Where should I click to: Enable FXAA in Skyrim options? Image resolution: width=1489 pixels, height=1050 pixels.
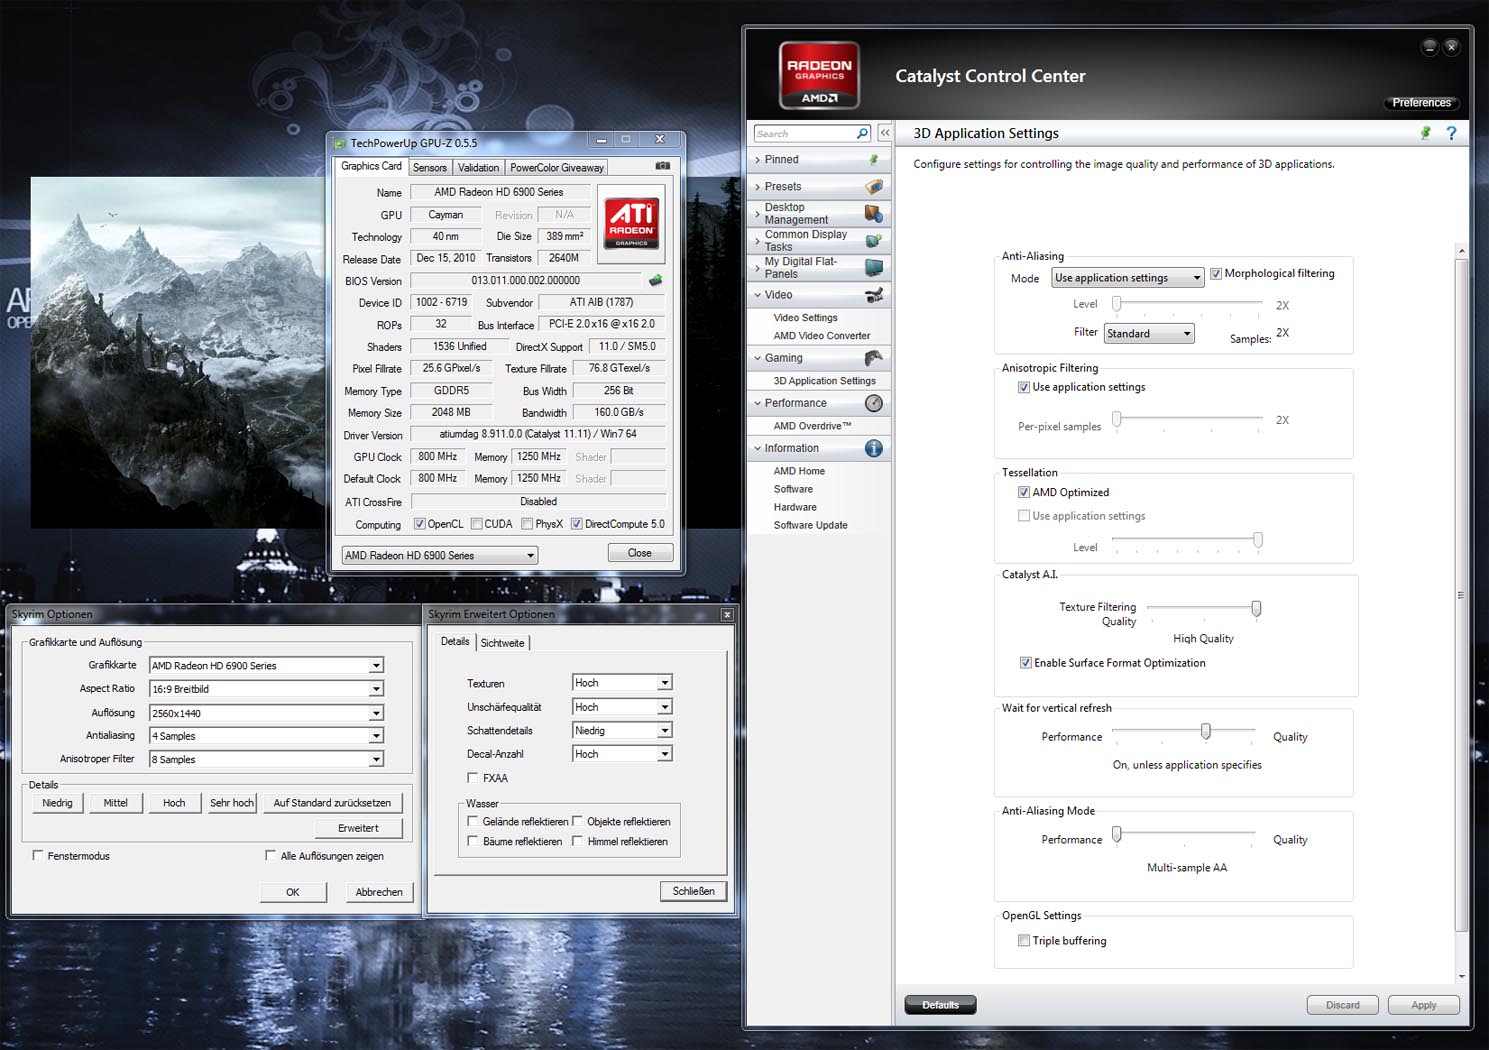point(473,778)
